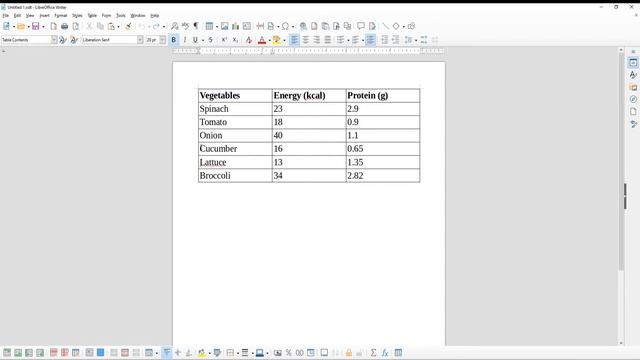The image size is (640, 360).
Task: Click the Insert Image icon
Action: click(x=224, y=27)
